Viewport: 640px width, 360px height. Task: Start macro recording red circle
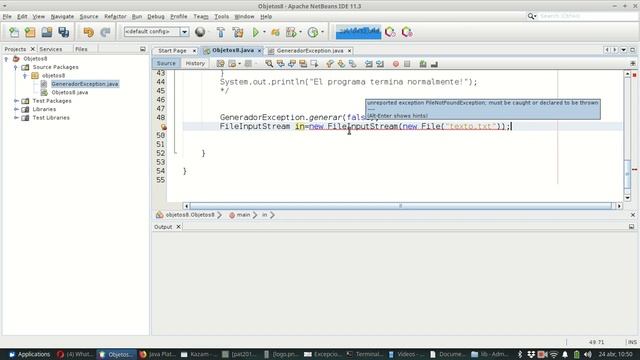[396, 64]
